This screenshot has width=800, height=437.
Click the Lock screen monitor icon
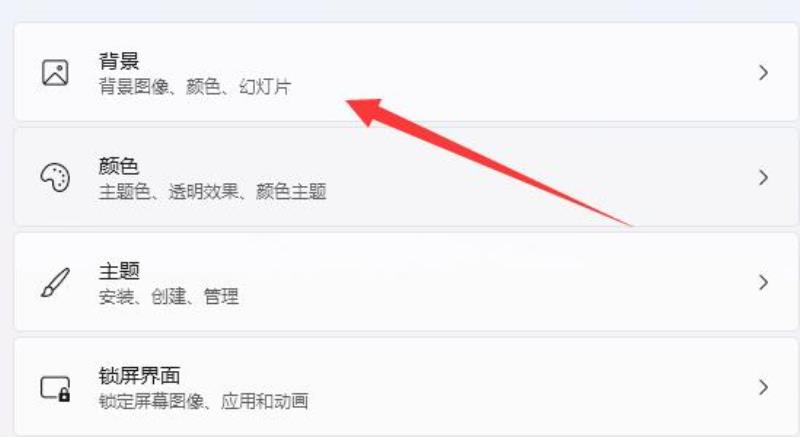[x=55, y=389]
